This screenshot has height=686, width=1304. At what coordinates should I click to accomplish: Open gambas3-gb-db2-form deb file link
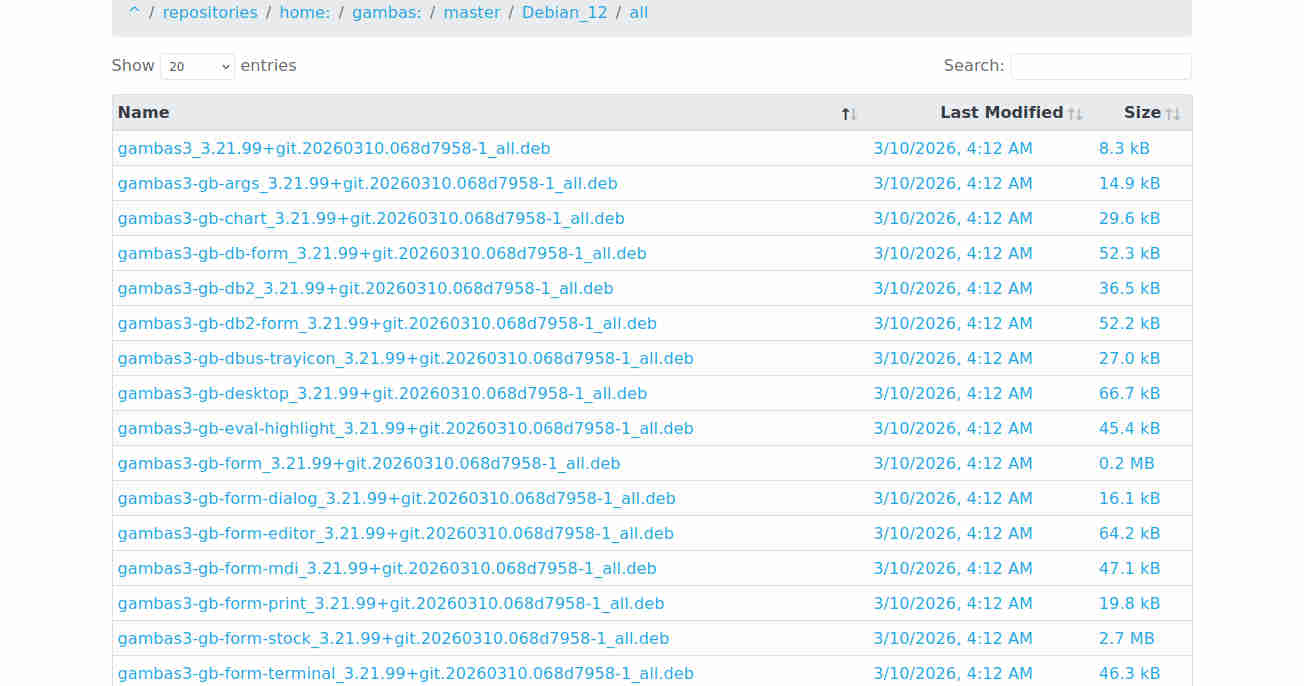pyautogui.click(x=387, y=324)
